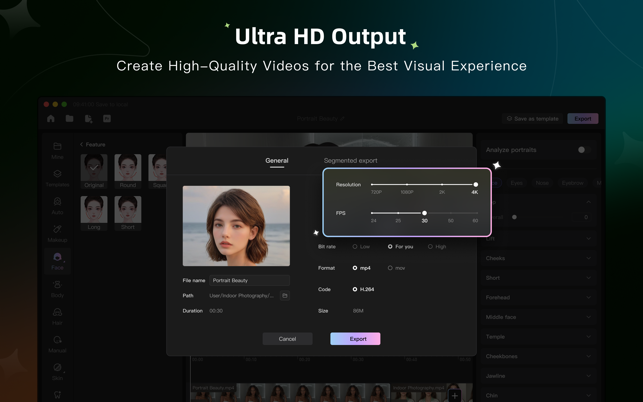This screenshot has width=643, height=402.
Task: Toggle the Analyze portraits switch
Action: 584,150
